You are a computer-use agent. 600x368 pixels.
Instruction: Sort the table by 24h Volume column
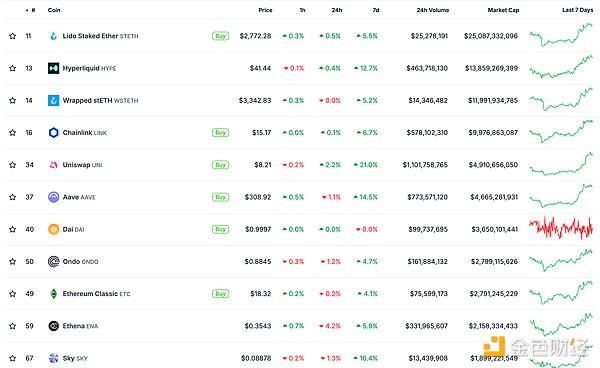(x=433, y=10)
